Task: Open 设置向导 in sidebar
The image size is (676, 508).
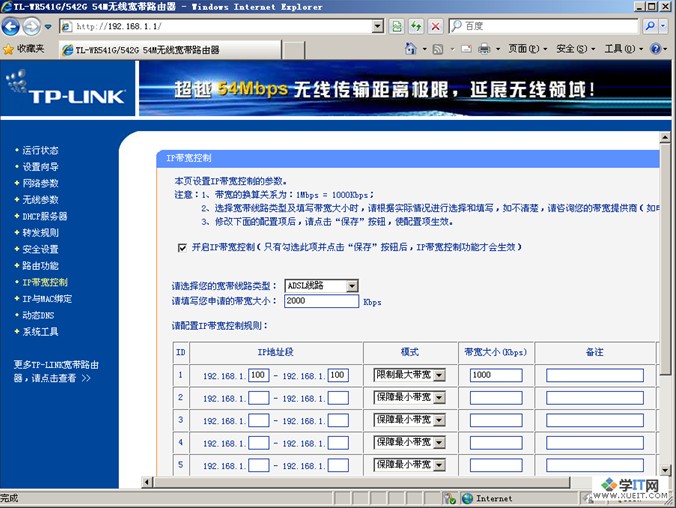Action: pyautogui.click(x=40, y=167)
